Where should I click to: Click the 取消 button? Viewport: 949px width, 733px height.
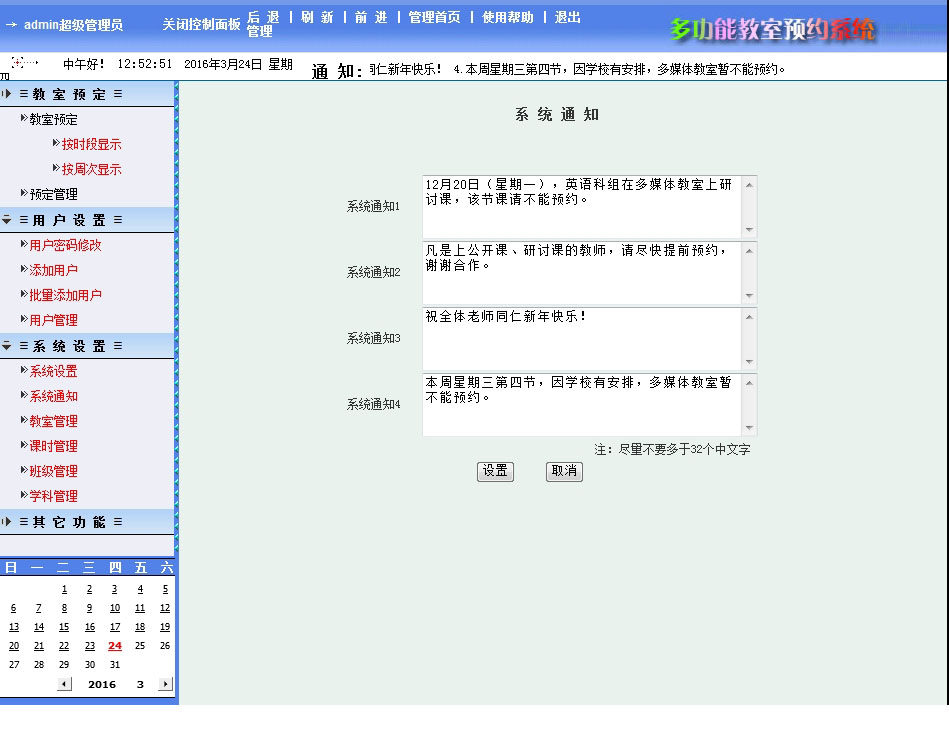pyautogui.click(x=564, y=471)
